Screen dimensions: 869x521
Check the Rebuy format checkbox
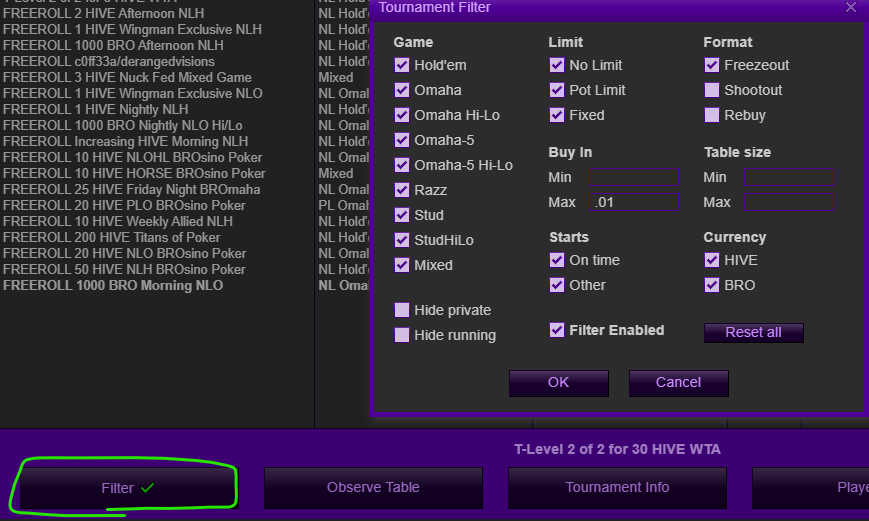point(712,115)
